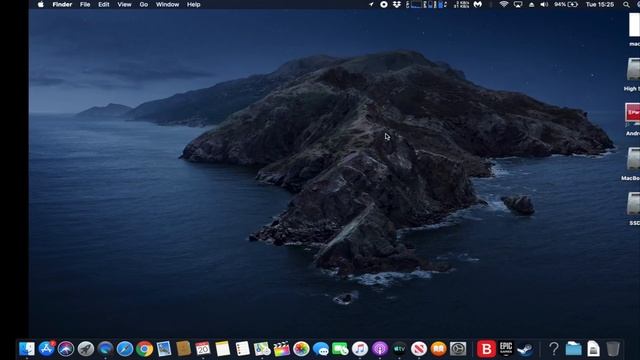Open Epic Games Launcher in the Dock

click(506, 349)
